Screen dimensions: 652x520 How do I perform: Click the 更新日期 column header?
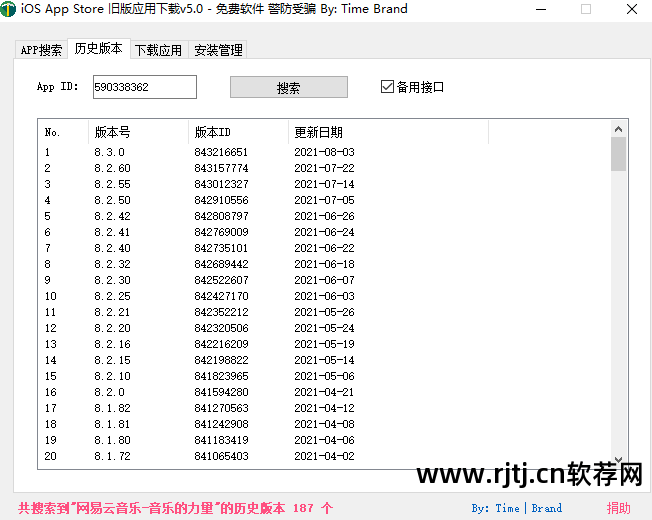click(388, 132)
